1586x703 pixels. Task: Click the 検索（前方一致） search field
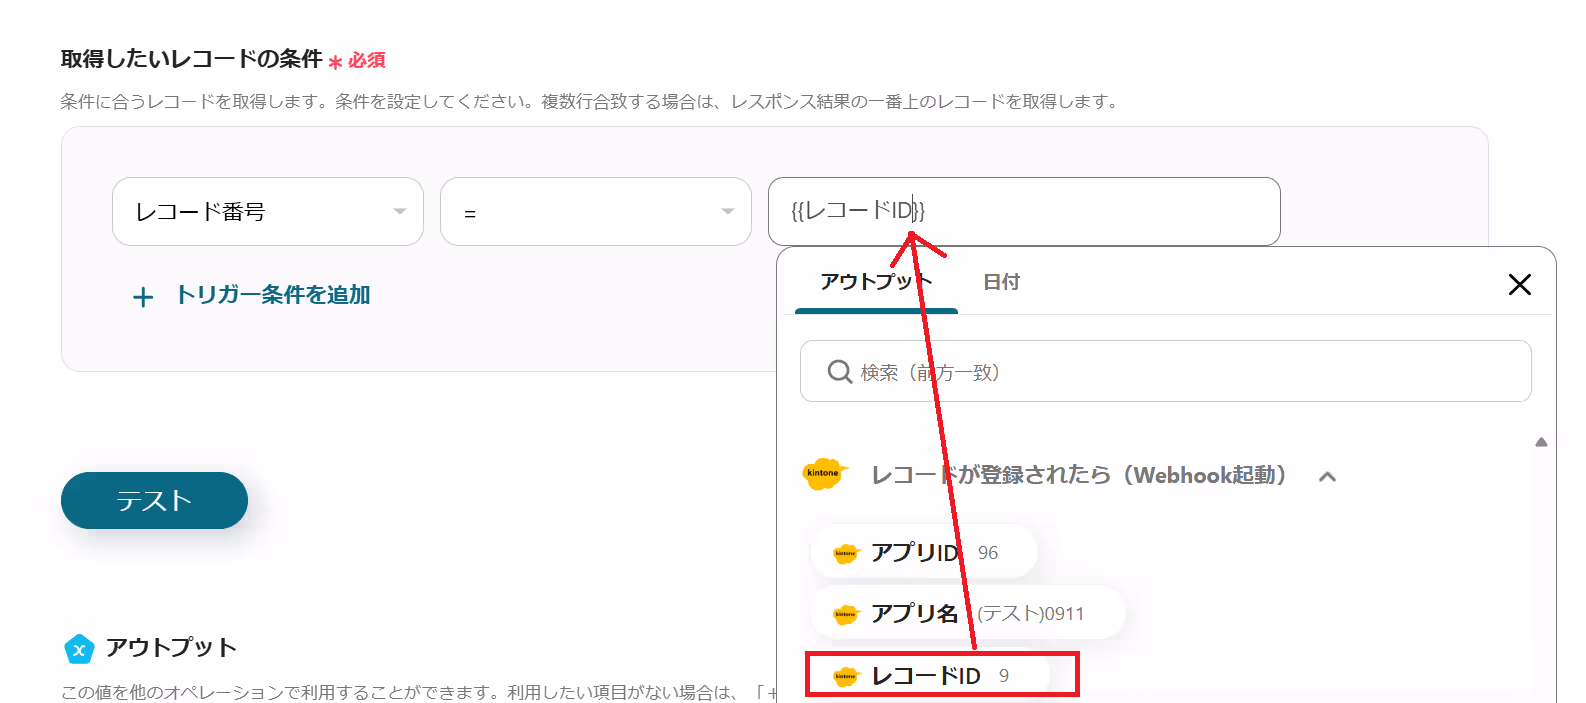1166,371
